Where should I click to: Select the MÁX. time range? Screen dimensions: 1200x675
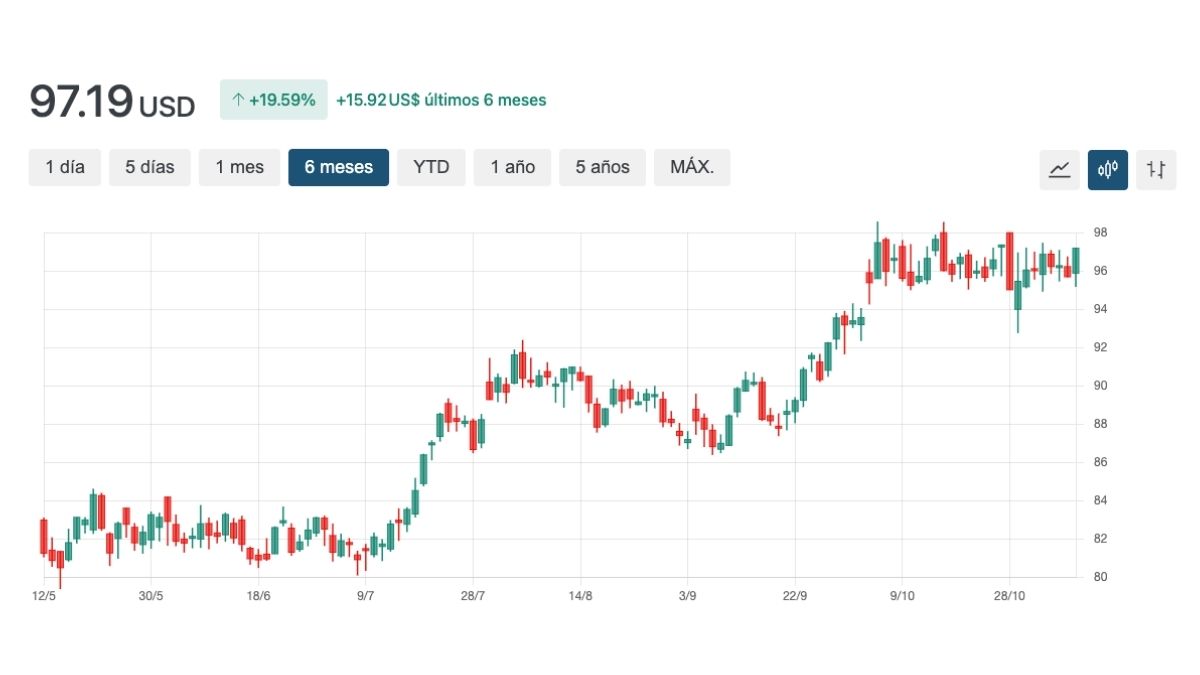coord(692,167)
